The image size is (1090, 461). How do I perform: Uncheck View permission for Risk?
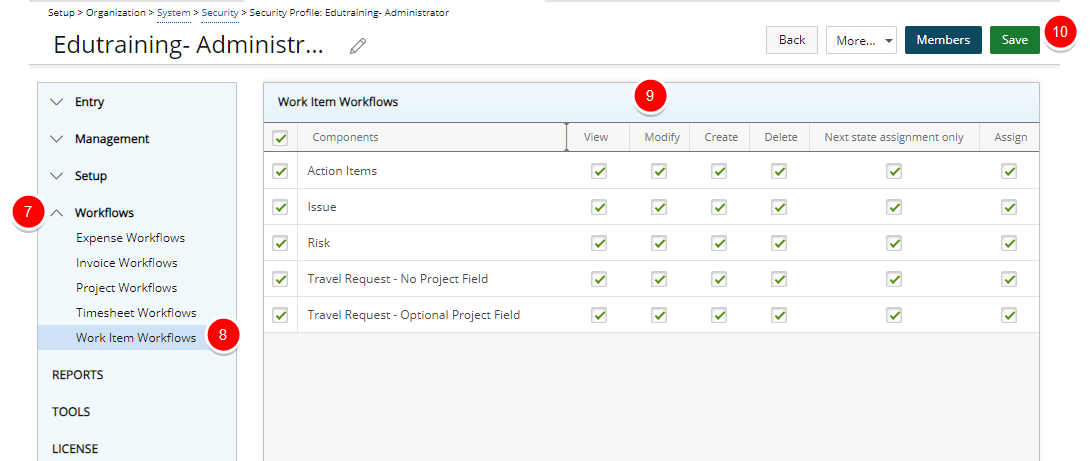point(599,243)
